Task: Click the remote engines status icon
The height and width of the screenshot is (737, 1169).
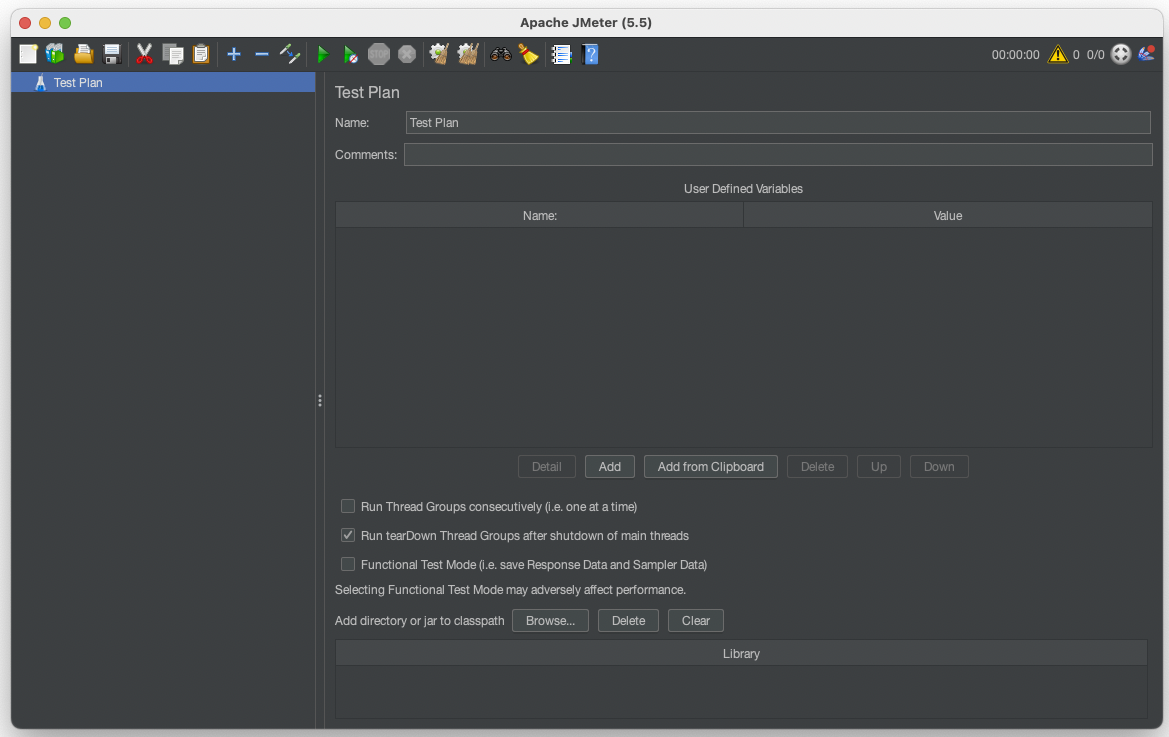Action: pyautogui.click(x=1121, y=54)
